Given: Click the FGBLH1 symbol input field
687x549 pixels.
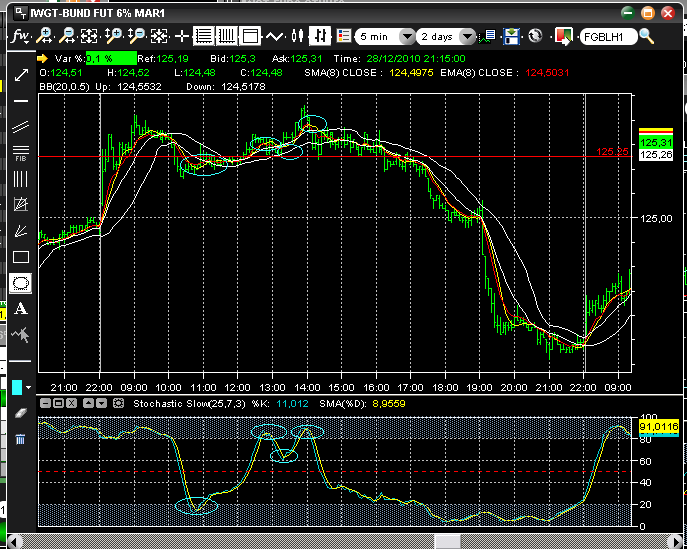Looking at the screenshot, I should point(608,36).
